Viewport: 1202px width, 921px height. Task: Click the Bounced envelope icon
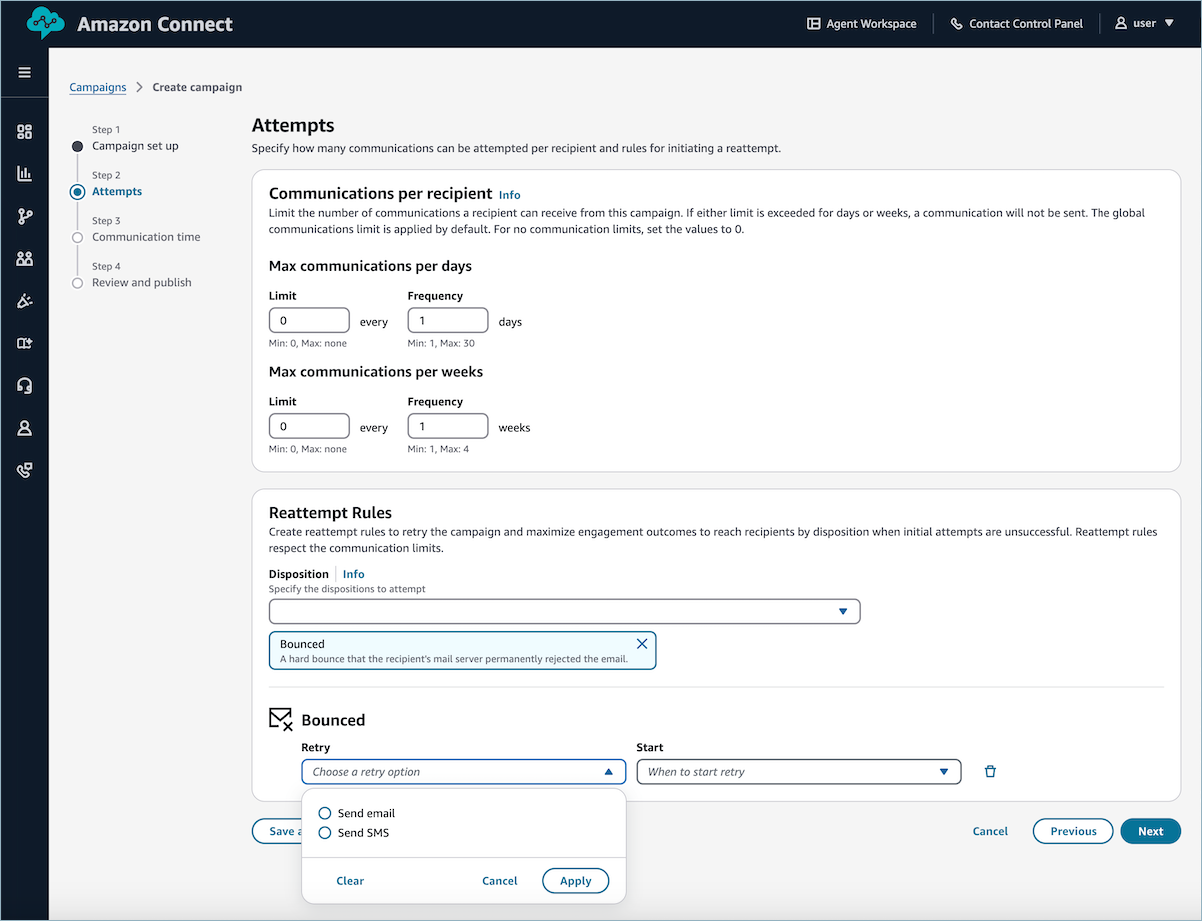pos(281,719)
